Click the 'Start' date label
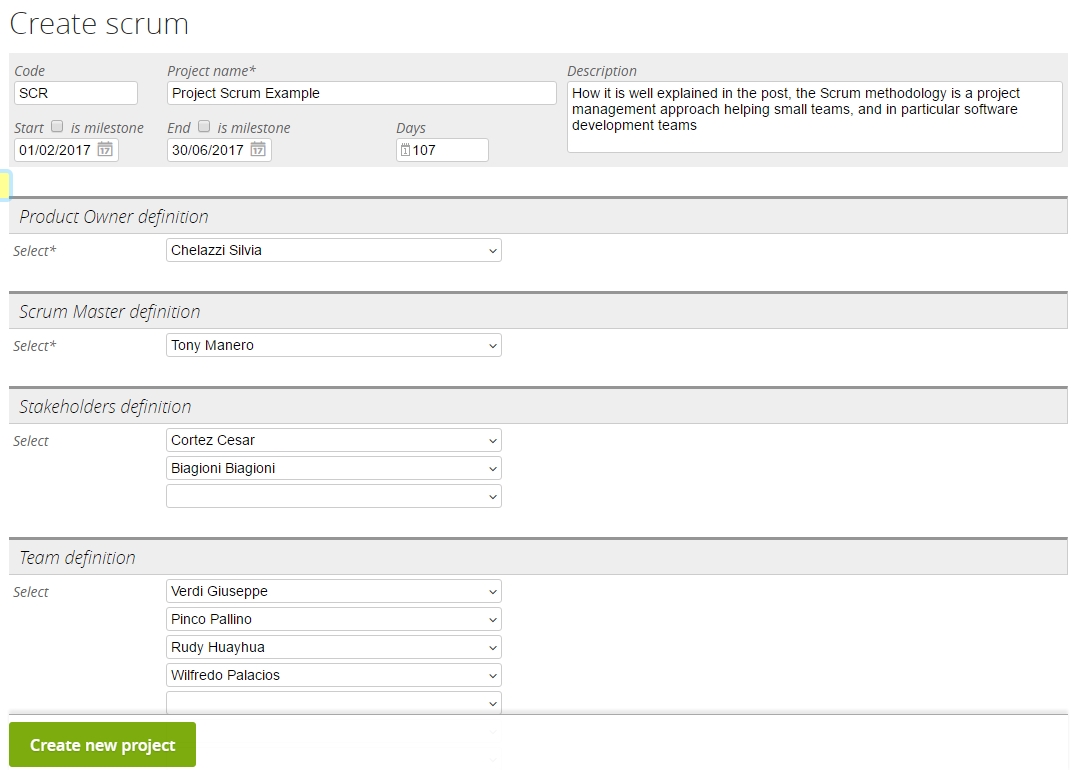 click(29, 128)
